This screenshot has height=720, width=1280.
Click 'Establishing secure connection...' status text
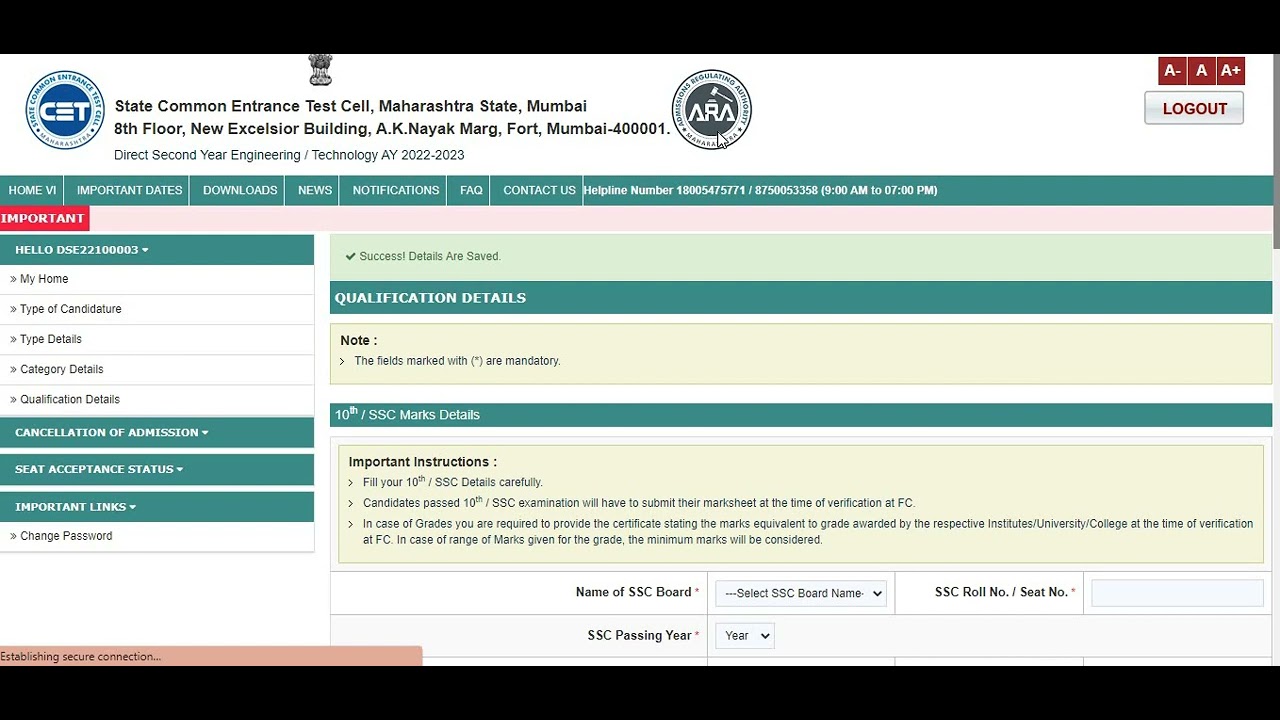point(81,657)
